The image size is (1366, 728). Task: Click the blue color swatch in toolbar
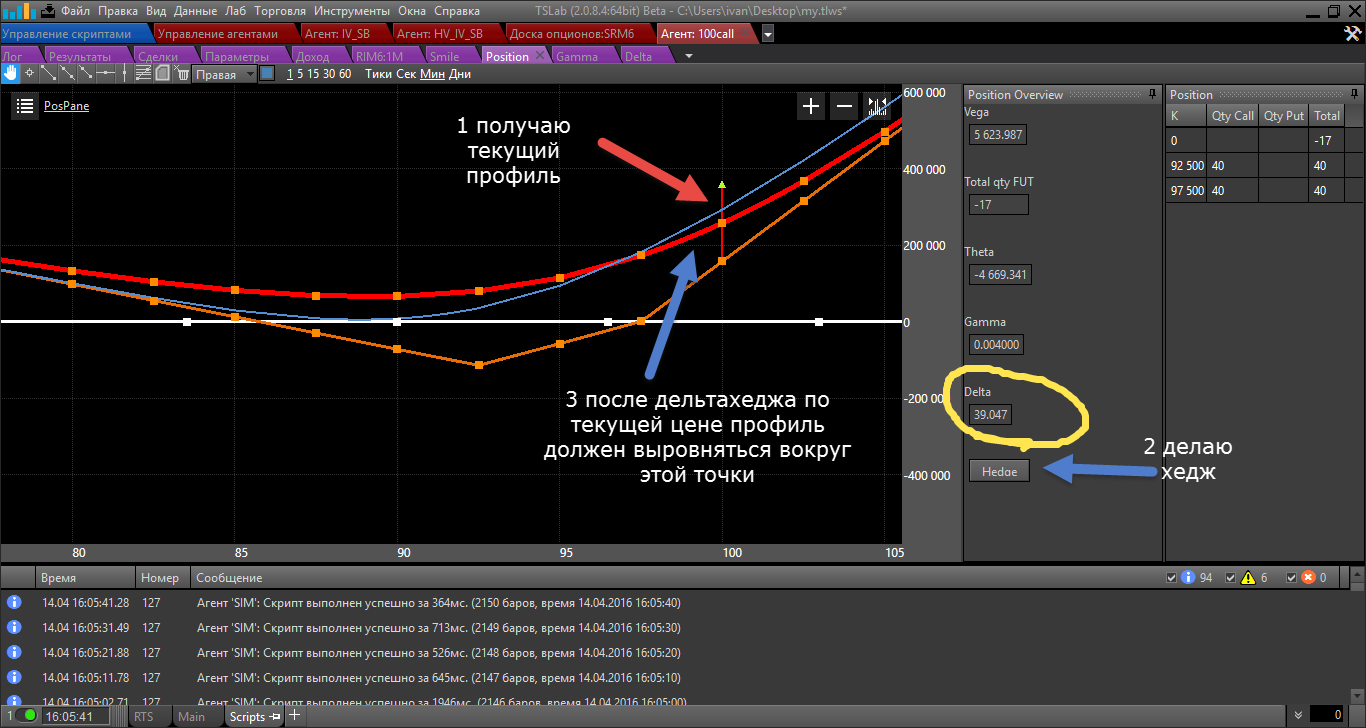click(x=267, y=74)
